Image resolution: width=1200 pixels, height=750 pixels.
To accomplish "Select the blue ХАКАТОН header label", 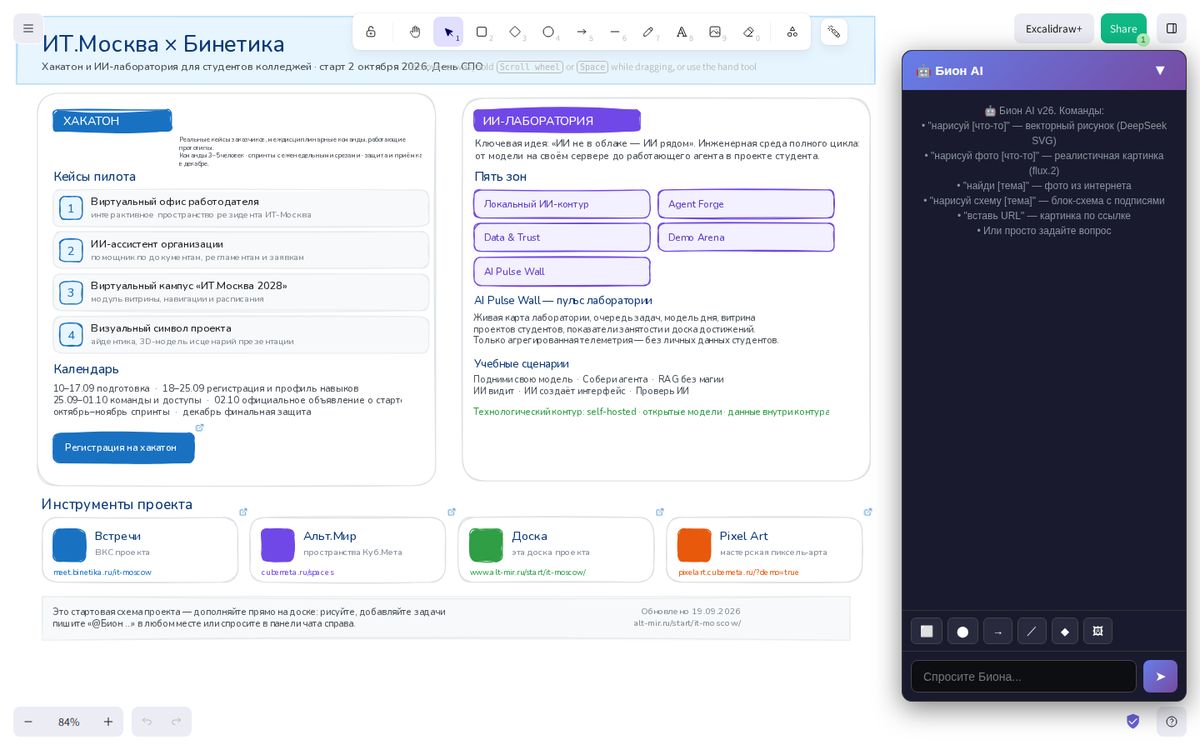I will 112,121.
